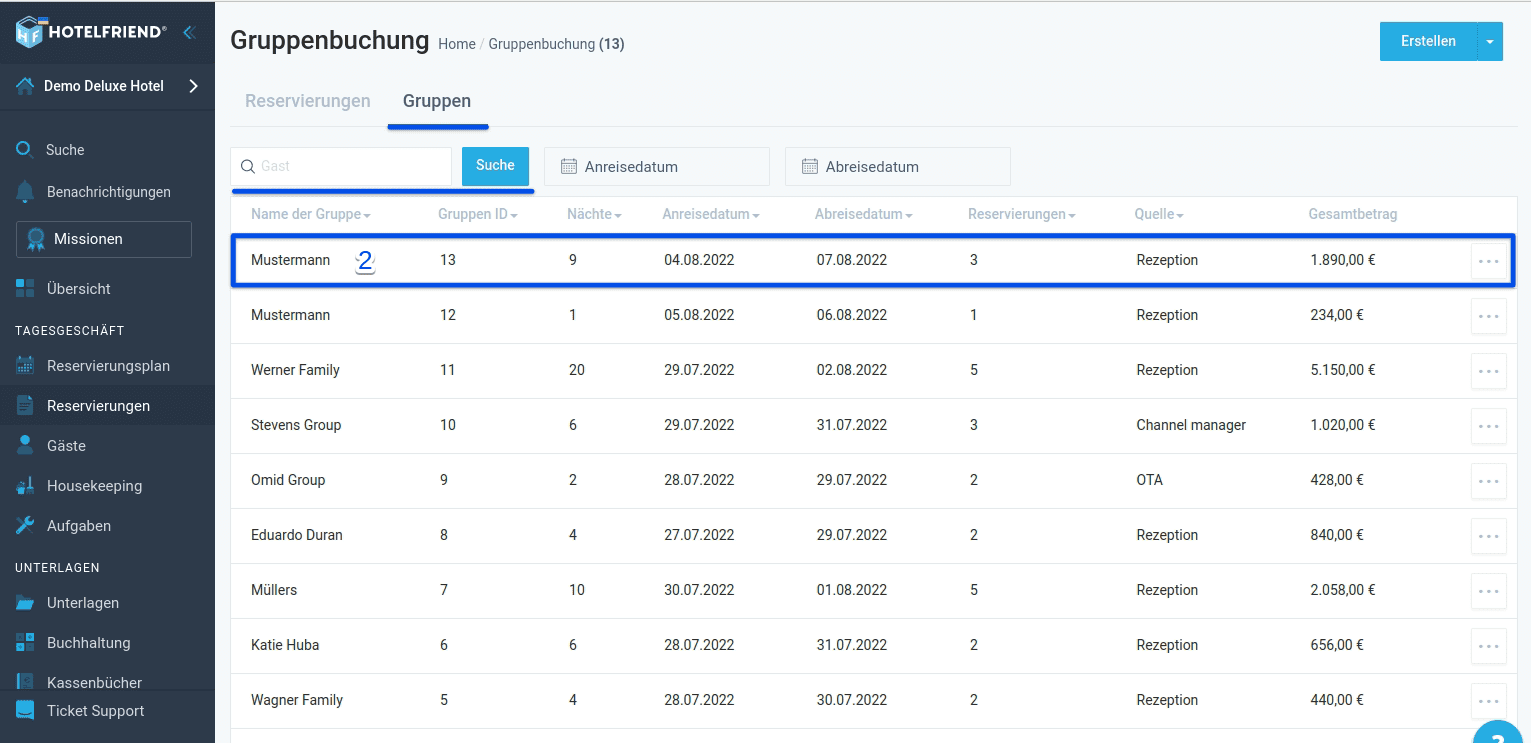
Task: Select the Gruppen tab
Action: [x=437, y=101]
